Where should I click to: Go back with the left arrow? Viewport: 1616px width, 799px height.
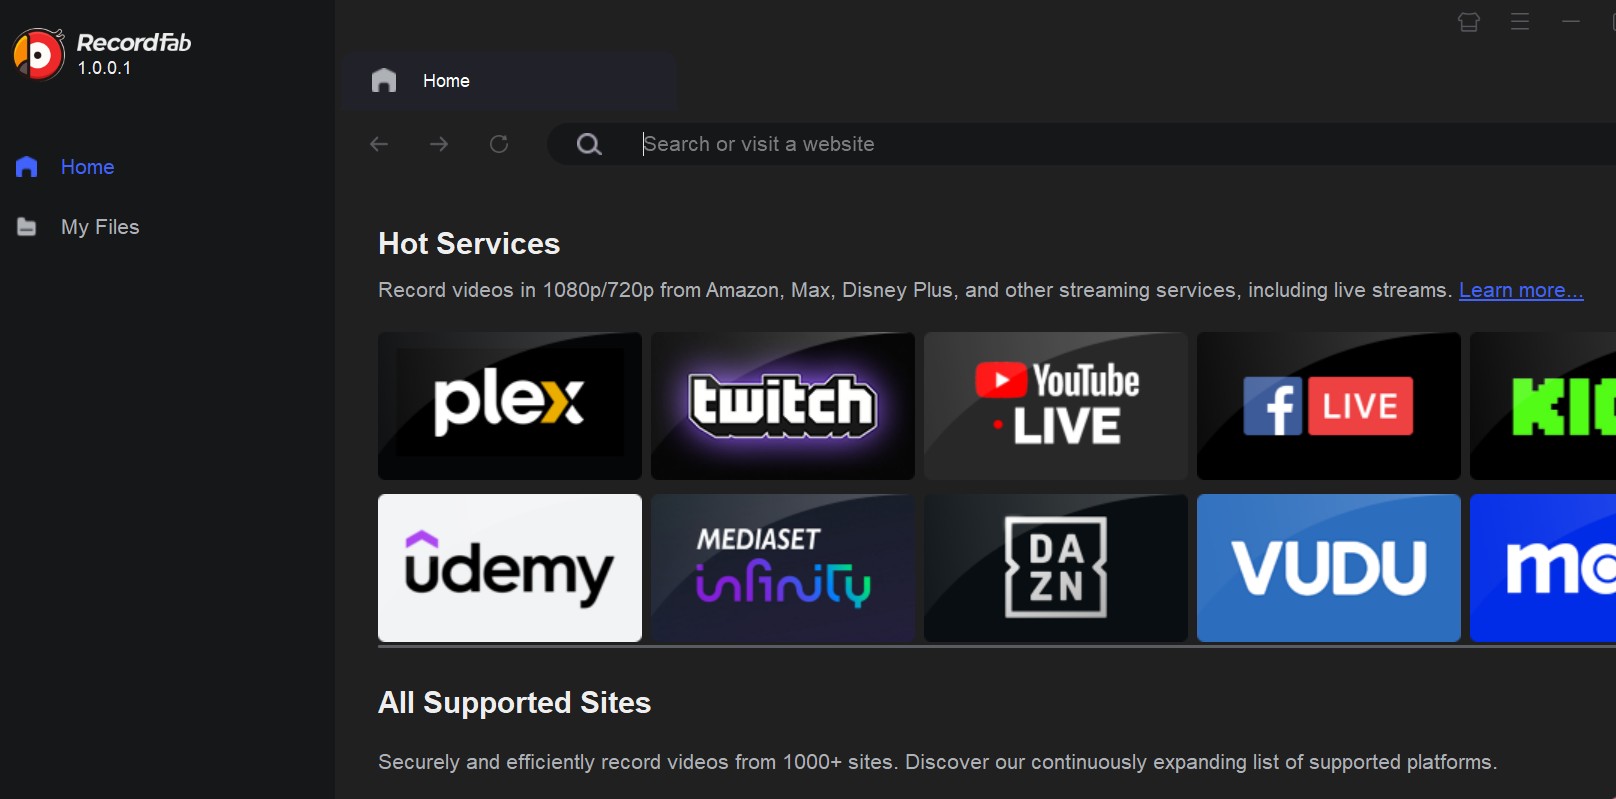click(x=379, y=144)
